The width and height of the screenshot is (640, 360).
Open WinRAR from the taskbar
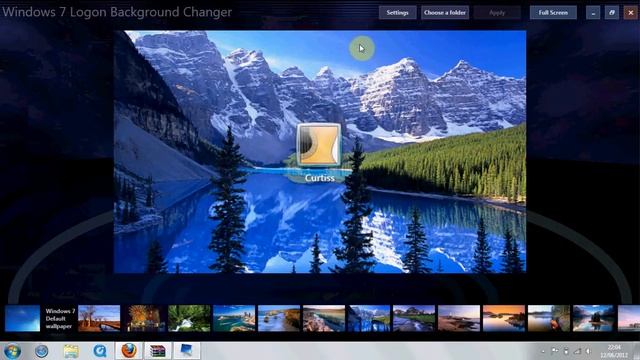click(x=158, y=351)
